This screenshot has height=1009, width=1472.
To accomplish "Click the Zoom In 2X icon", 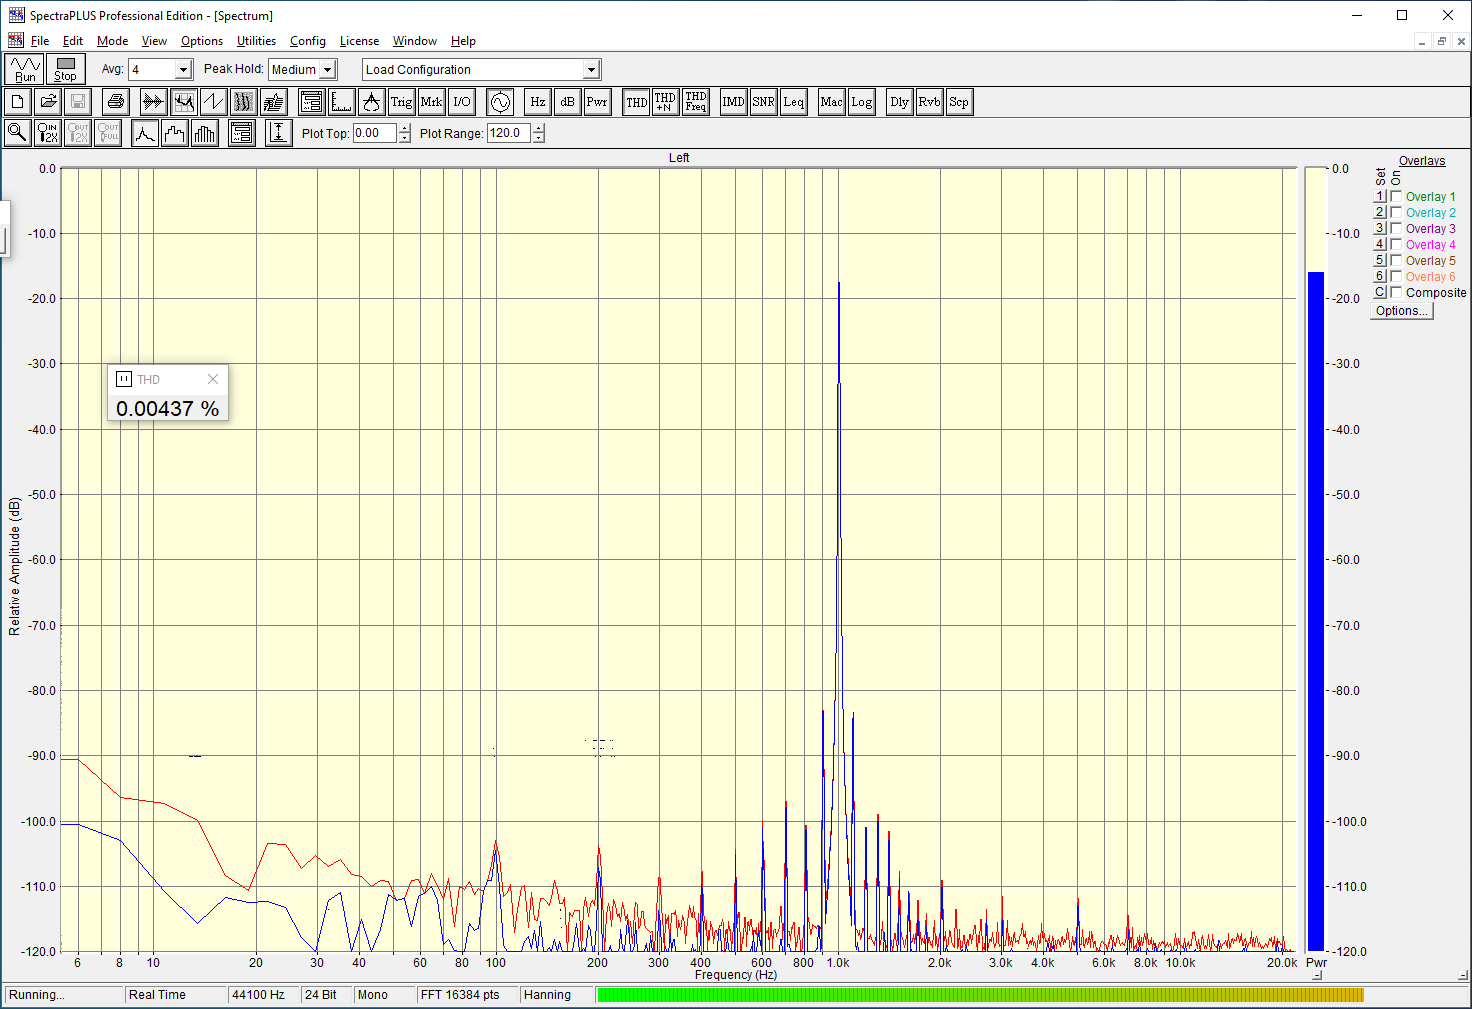I will pos(47,133).
